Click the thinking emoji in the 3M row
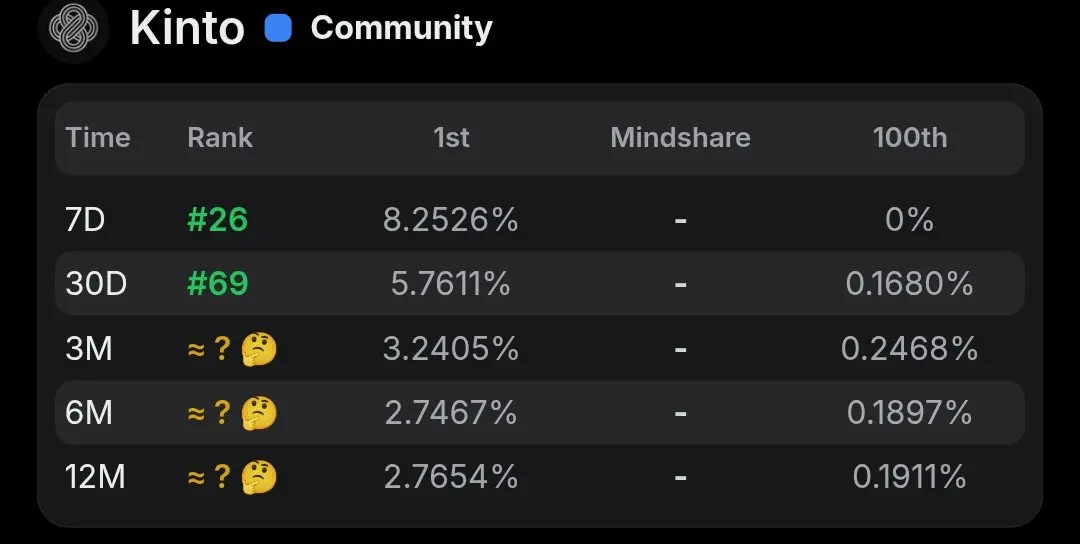1080x544 pixels. tap(259, 349)
